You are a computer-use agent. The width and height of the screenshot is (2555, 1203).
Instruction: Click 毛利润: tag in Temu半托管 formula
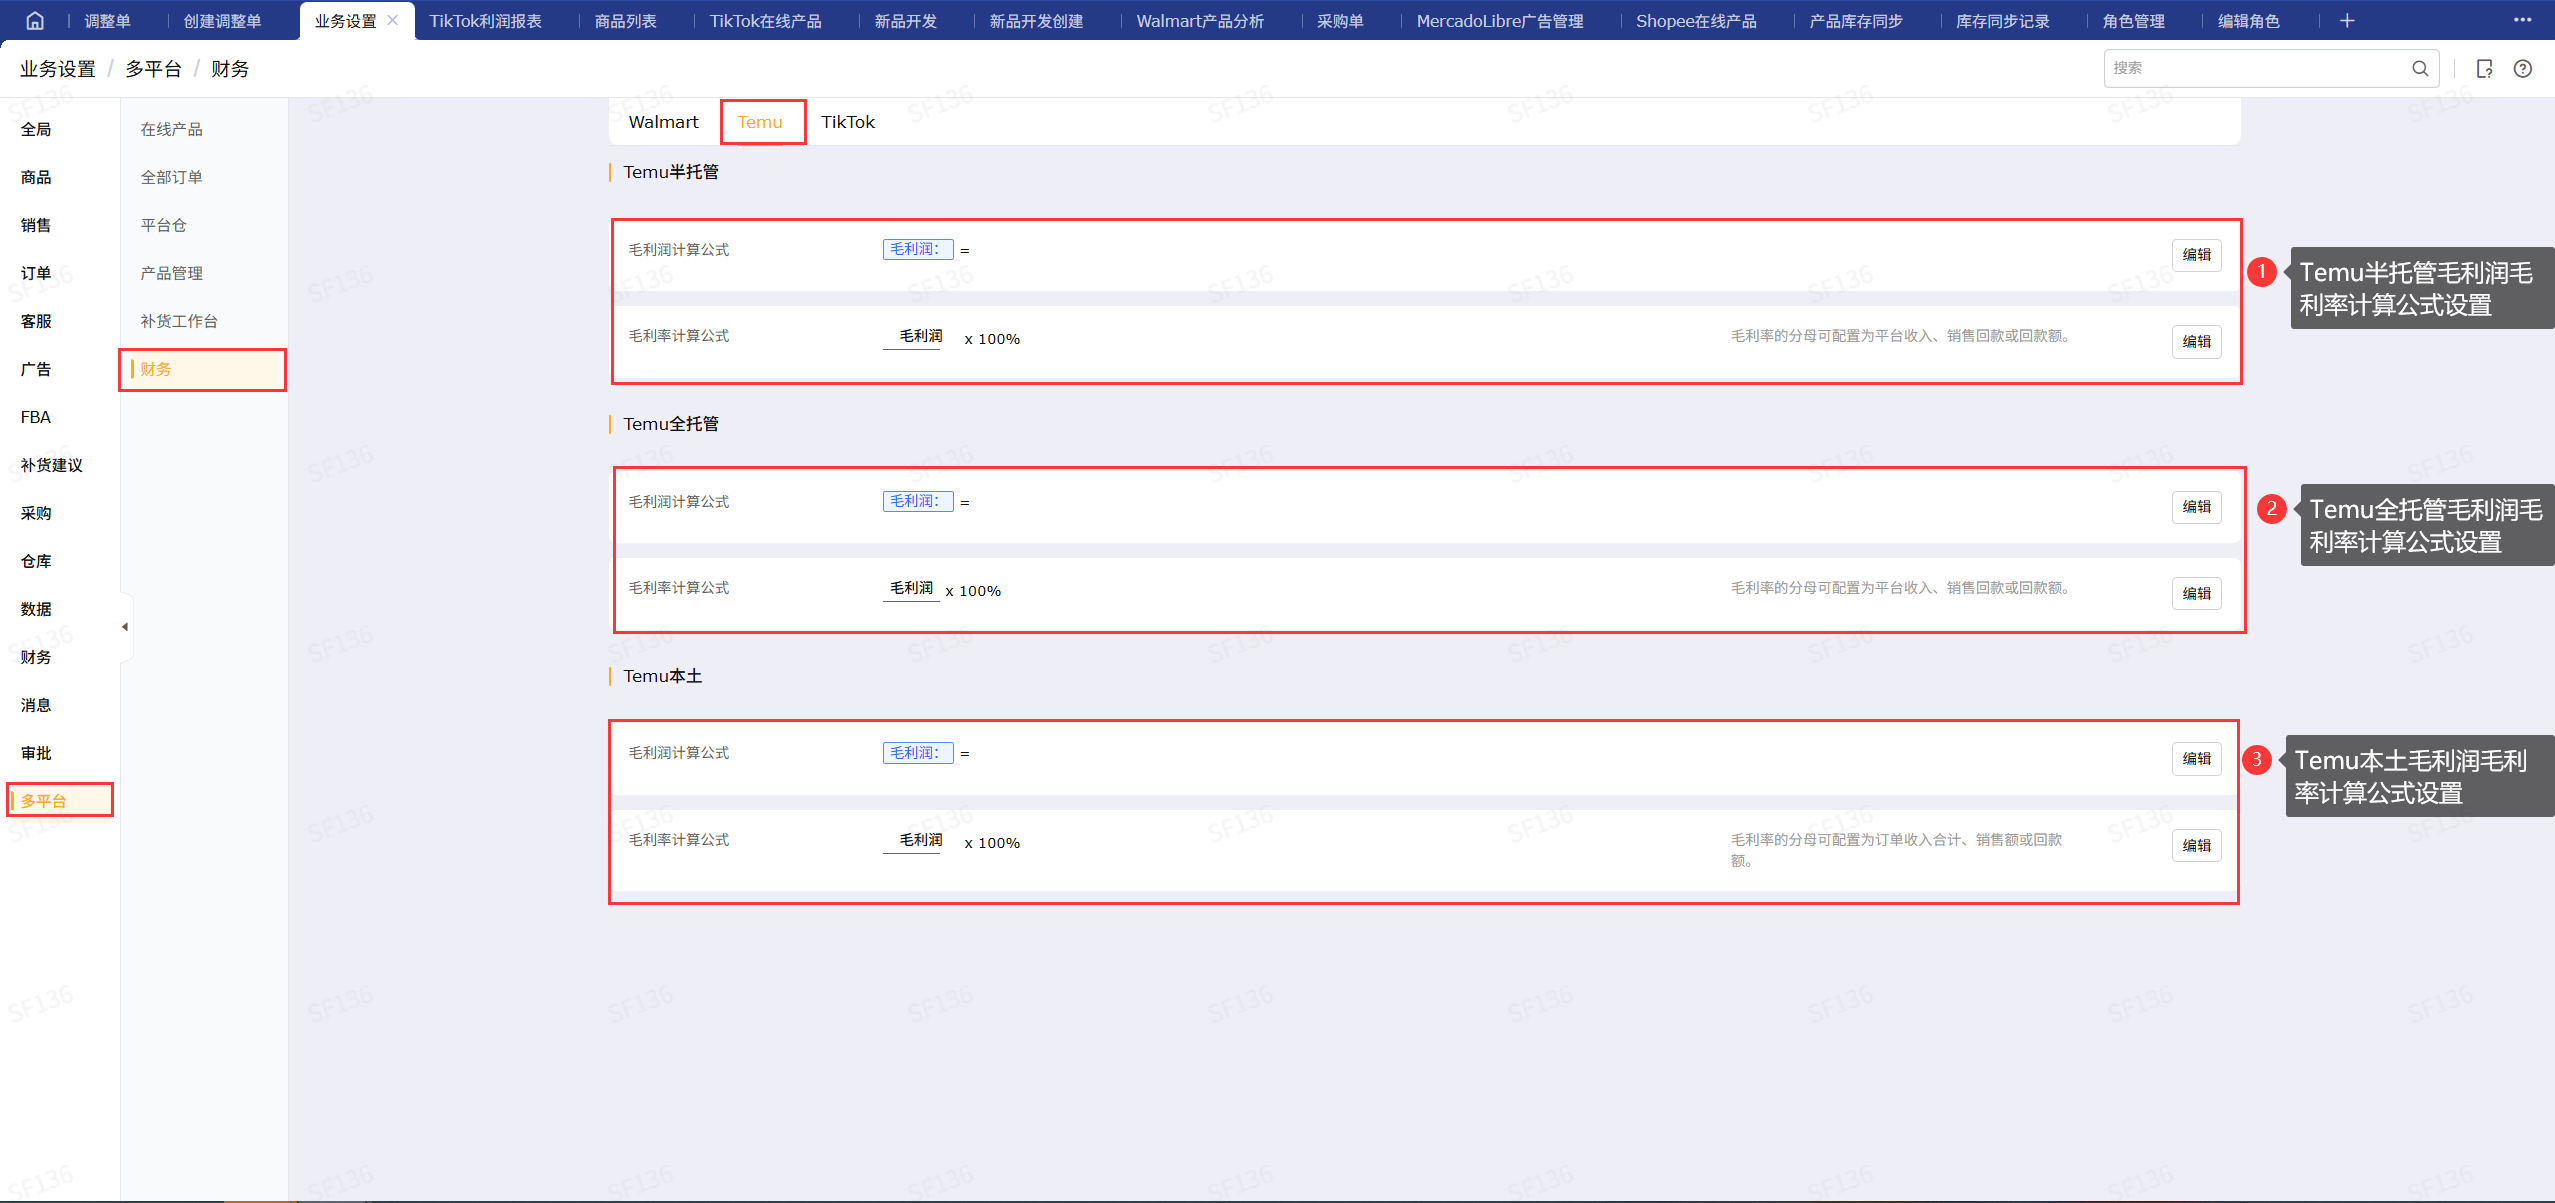918,249
